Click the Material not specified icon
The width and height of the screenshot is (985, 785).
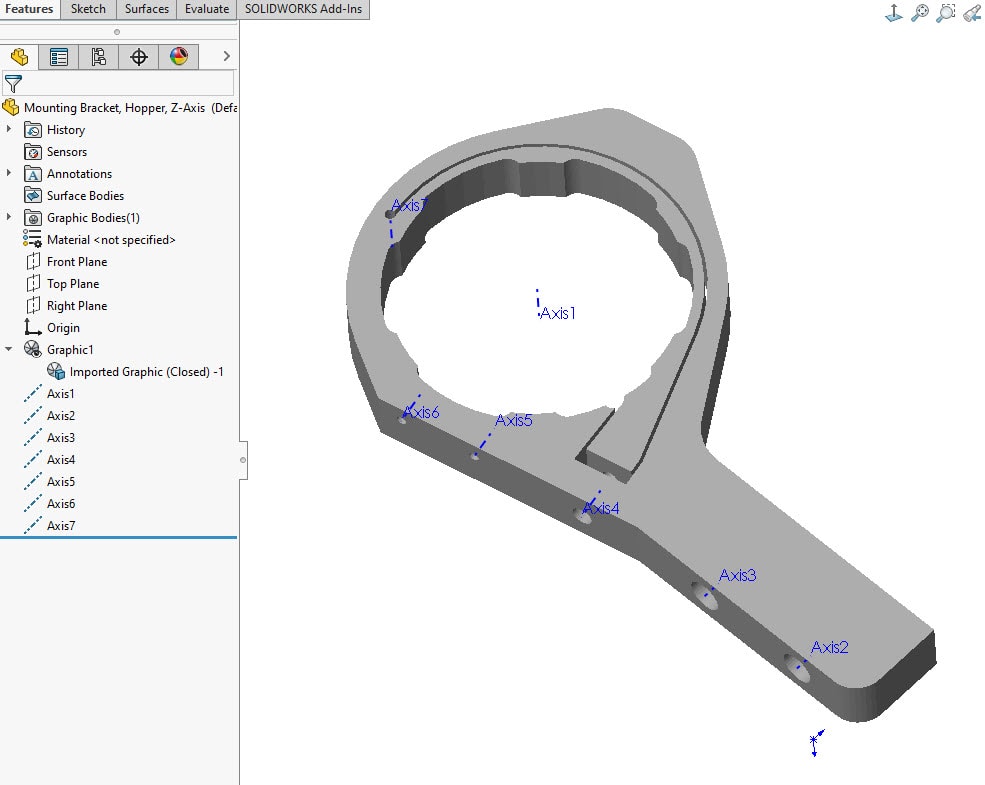click(33, 239)
